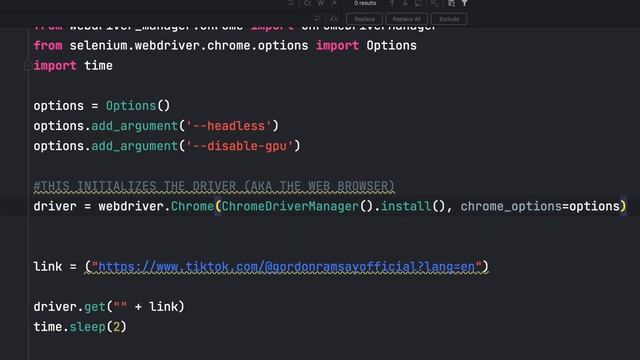This screenshot has height=360, width=640.
Task: Click '--disable-gpu' string argument
Action: (240, 146)
